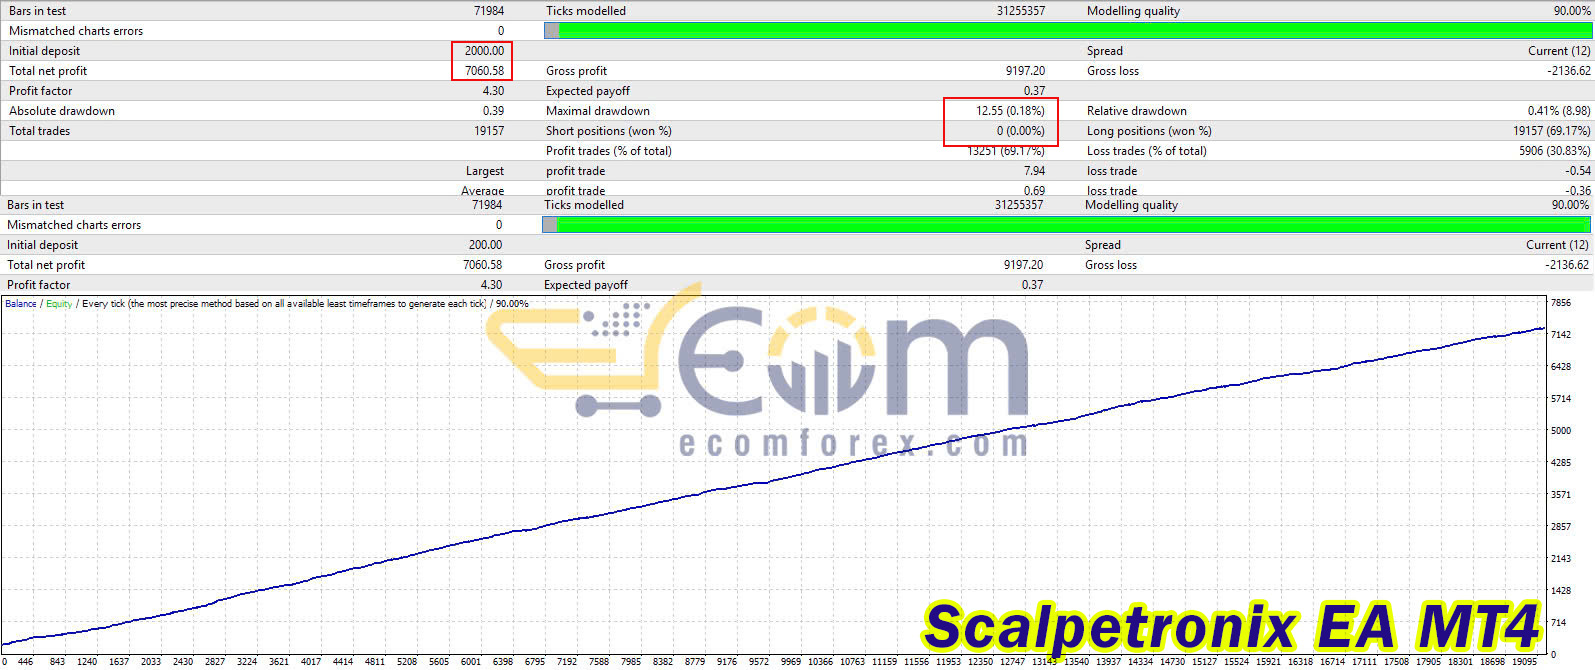
Task: Click the "9969" trade number axis label
Action: coord(791,662)
